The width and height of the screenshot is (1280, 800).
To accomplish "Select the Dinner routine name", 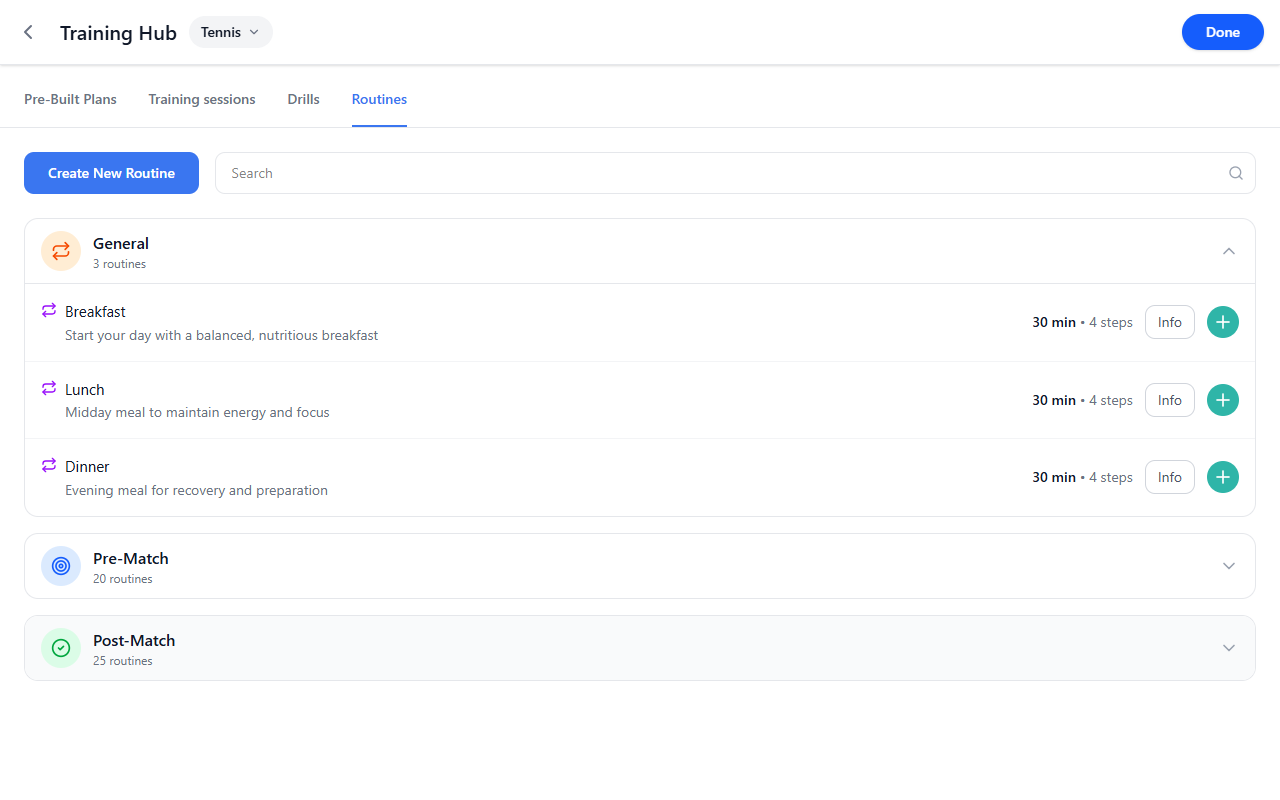I will coord(87,467).
